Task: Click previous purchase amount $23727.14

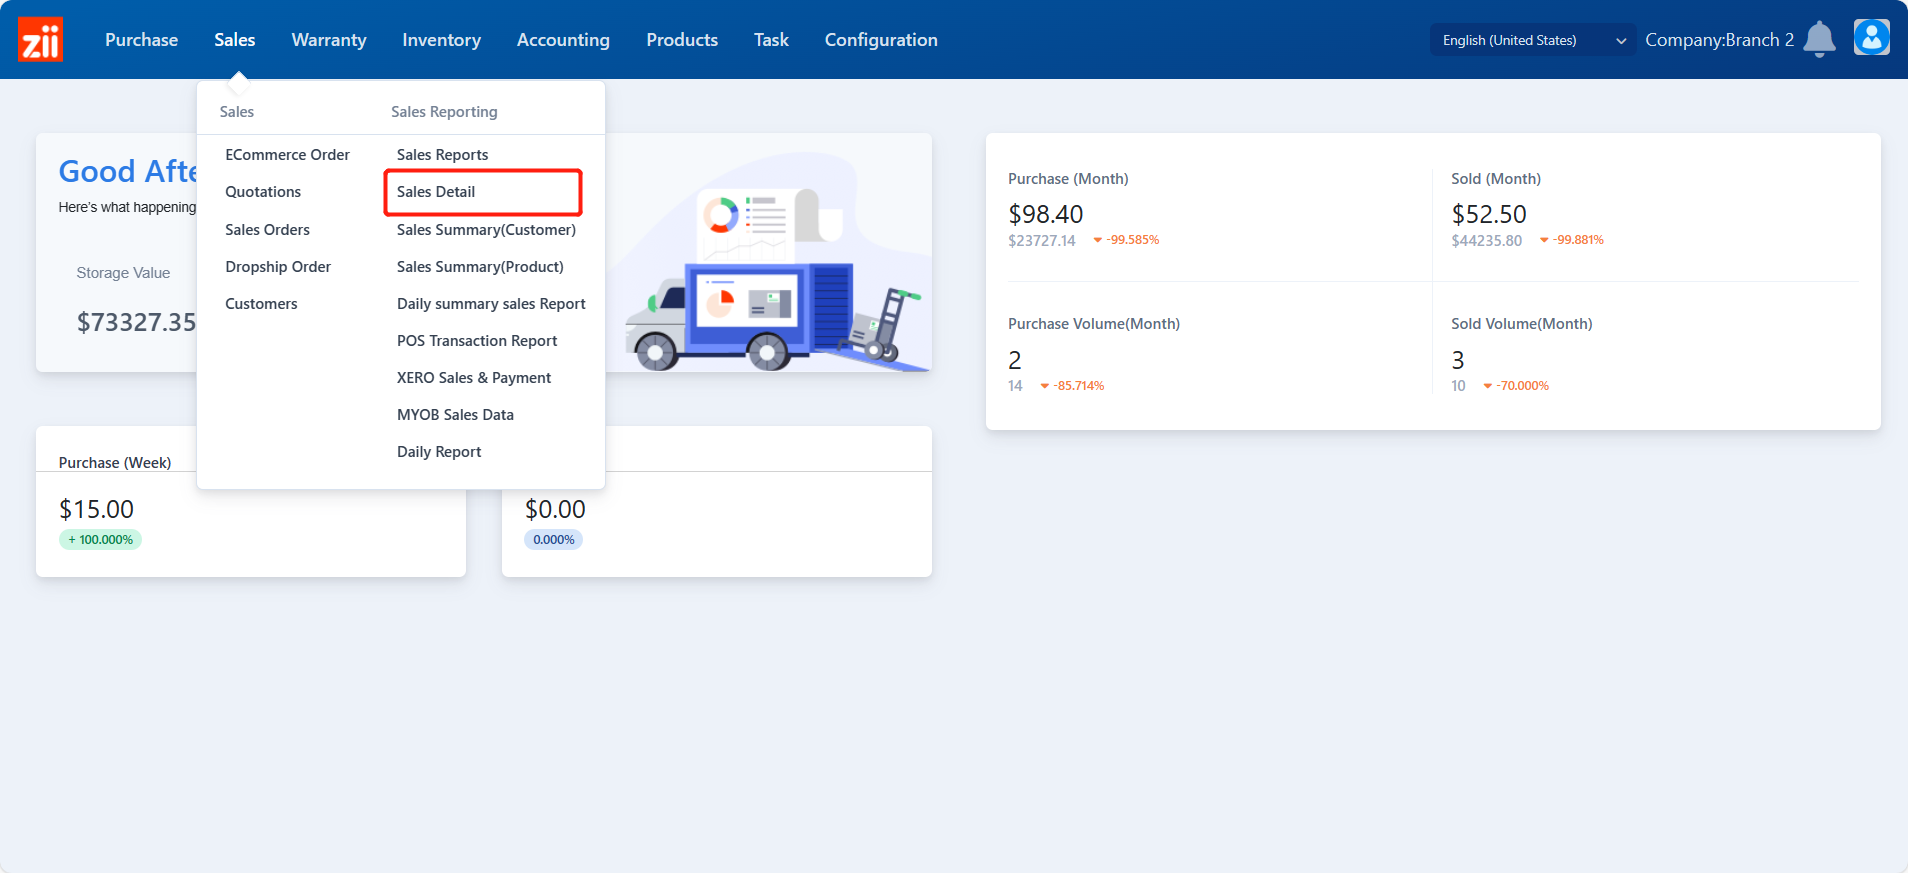Action: [1041, 241]
